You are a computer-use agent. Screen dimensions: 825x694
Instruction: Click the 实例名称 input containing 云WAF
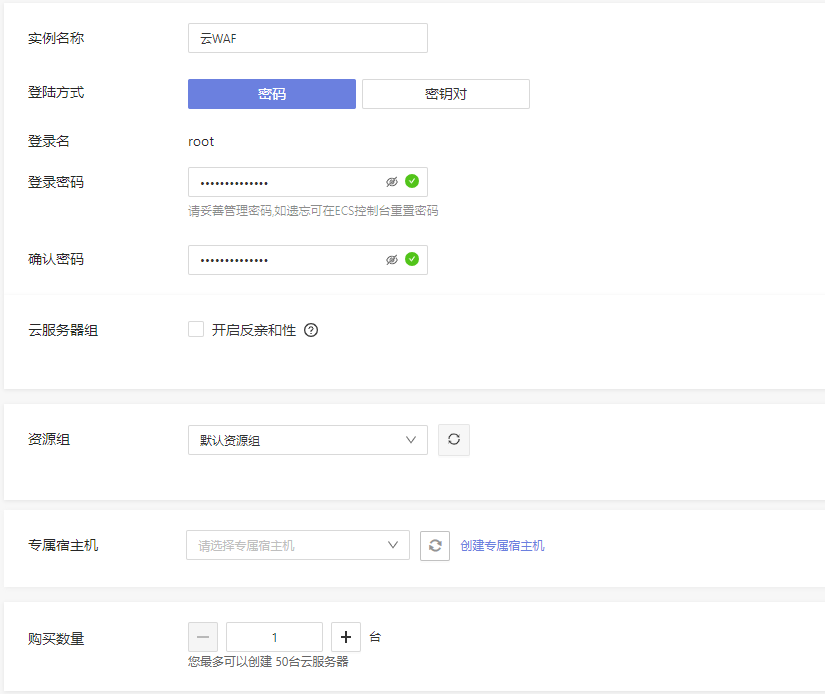[x=307, y=38]
